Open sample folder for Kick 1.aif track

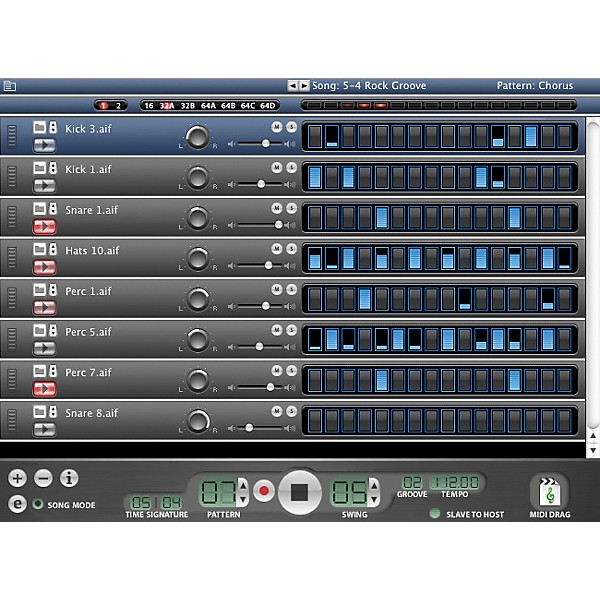point(39,168)
